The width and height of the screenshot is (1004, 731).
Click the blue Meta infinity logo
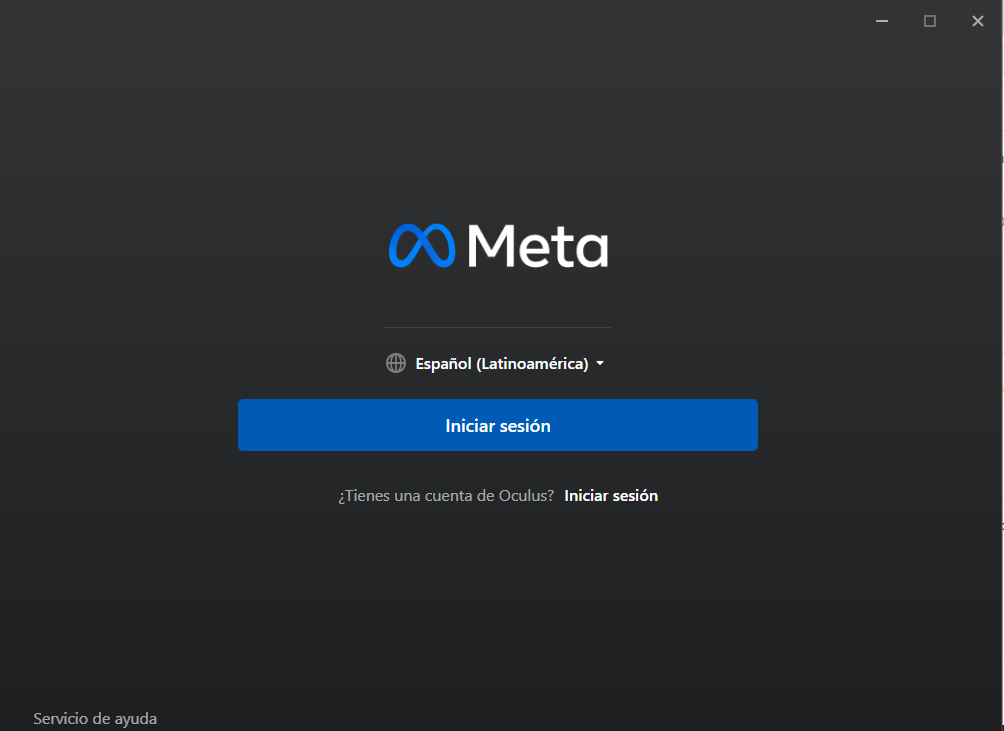tap(422, 245)
